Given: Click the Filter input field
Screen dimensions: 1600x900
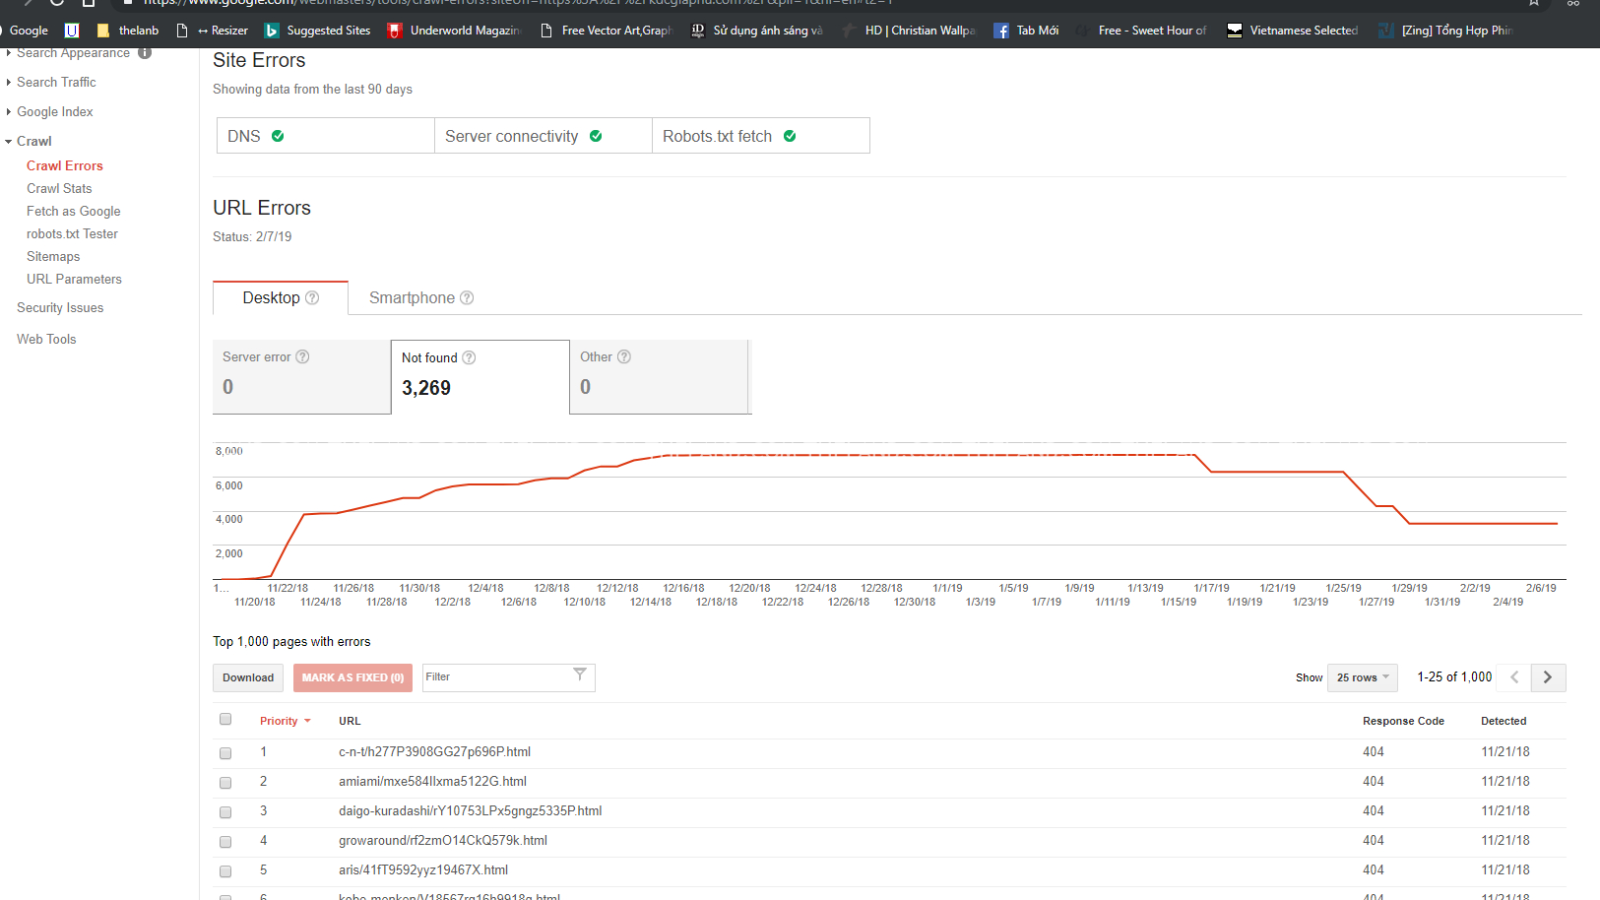Looking at the screenshot, I should pos(508,677).
